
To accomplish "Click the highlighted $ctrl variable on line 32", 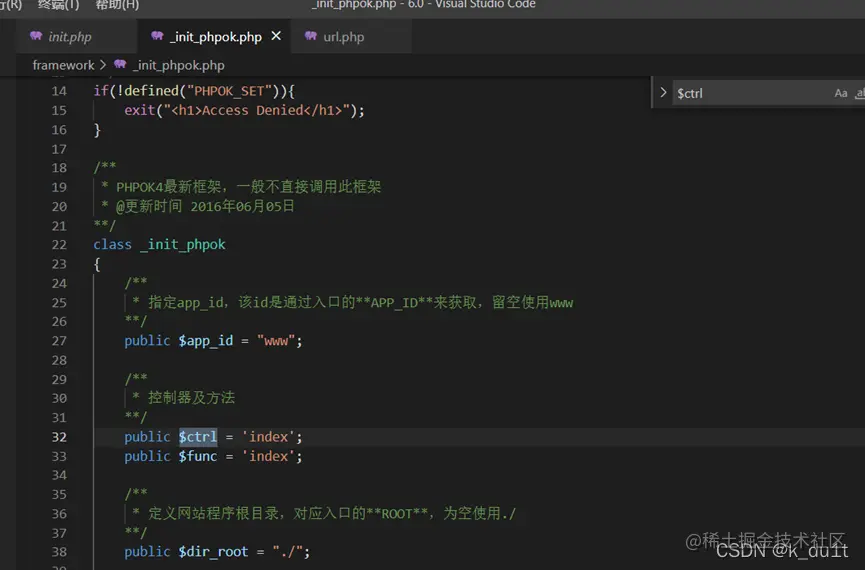I will click(198, 437).
